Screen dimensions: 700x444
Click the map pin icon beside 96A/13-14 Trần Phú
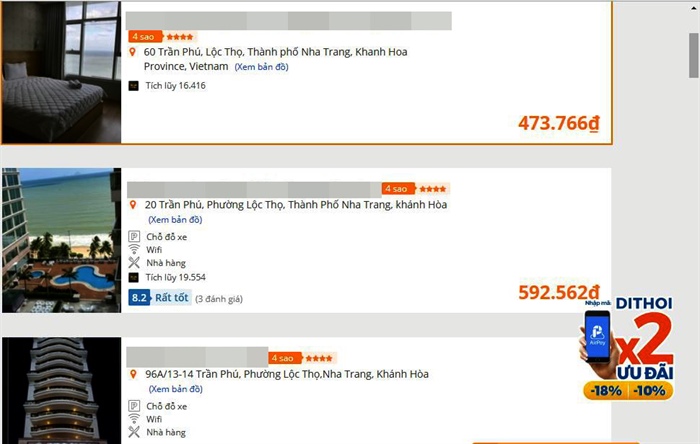(134, 374)
